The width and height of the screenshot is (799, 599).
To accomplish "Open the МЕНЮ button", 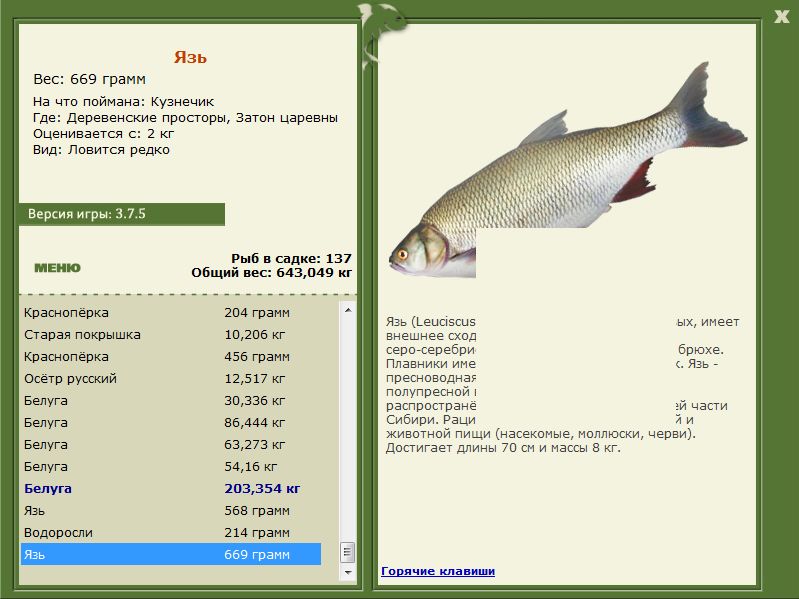I will click(x=58, y=268).
